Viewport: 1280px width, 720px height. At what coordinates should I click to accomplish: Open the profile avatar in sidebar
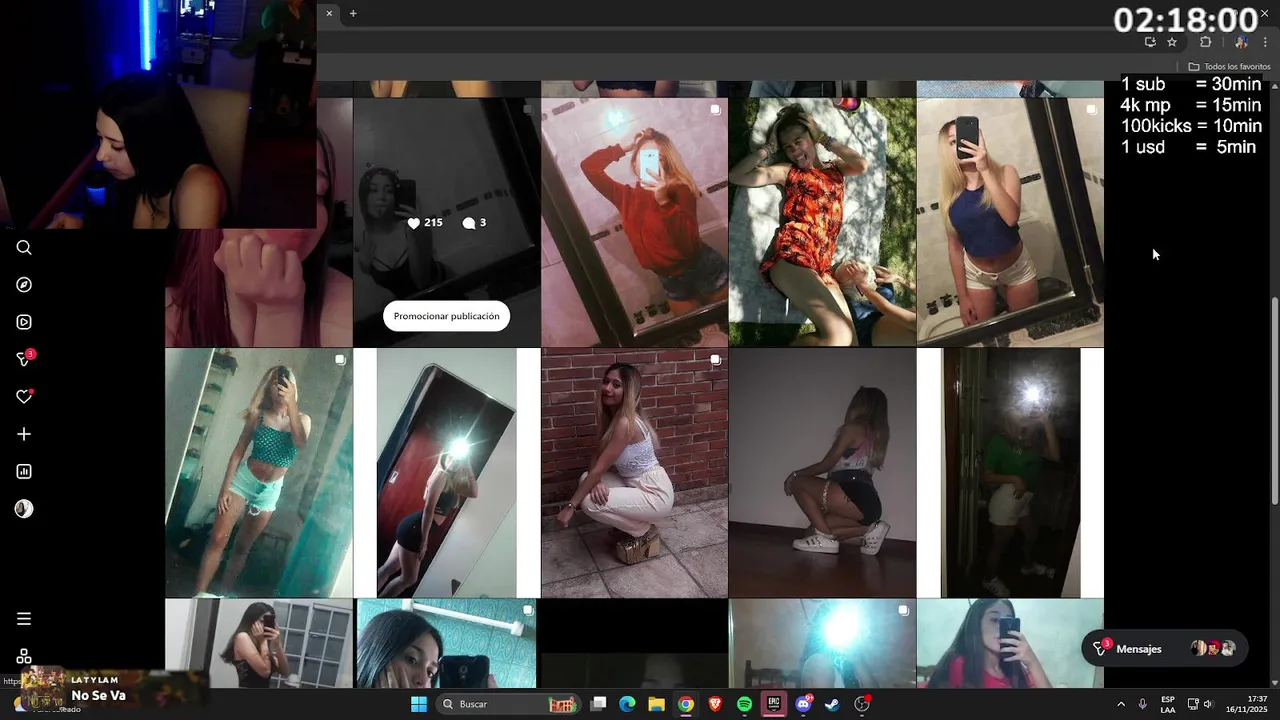24,509
